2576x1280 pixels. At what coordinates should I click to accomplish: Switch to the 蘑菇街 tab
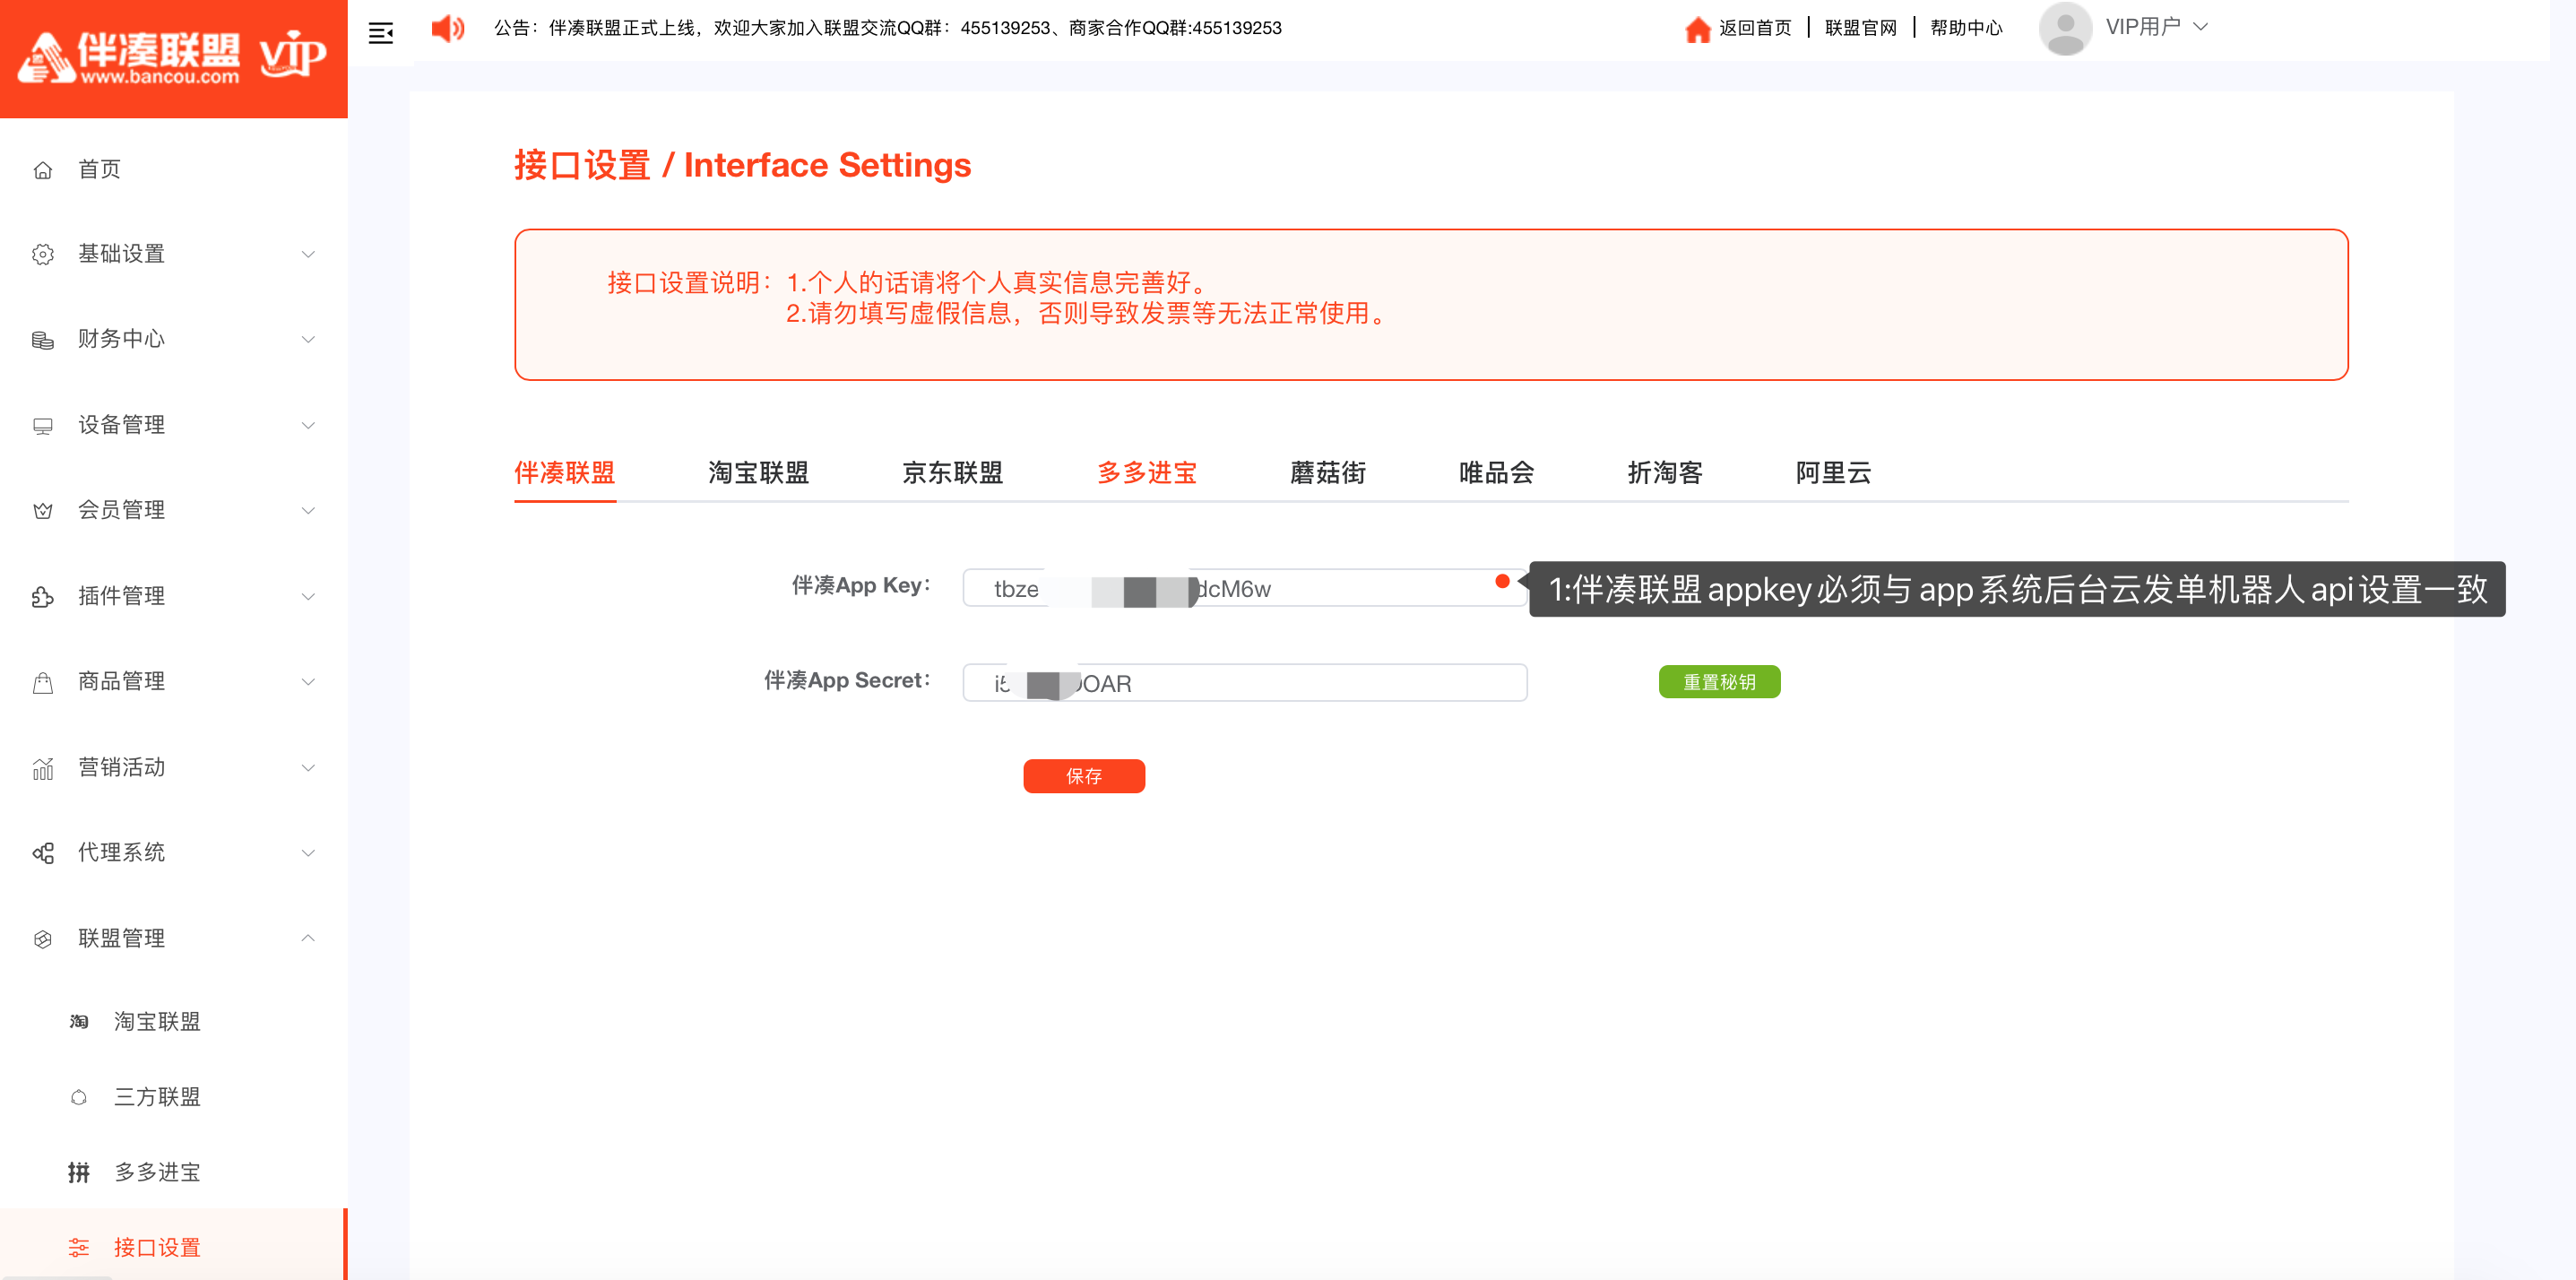(x=1328, y=472)
